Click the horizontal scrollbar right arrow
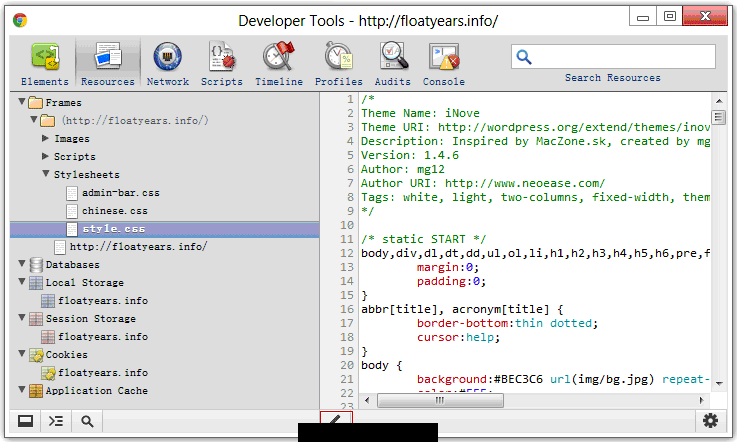Screen dimensions: 737x442 click(x=701, y=401)
